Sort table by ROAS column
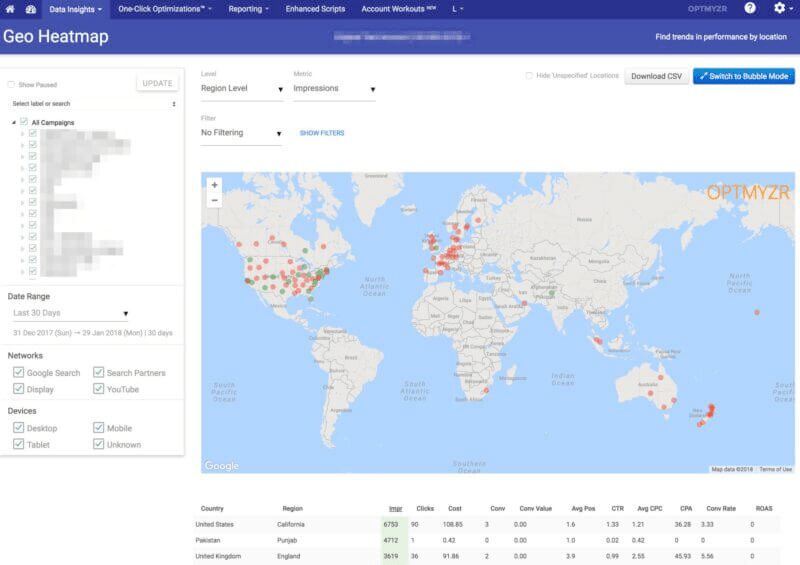Screen dimensions: 800x565 (x=764, y=508)
